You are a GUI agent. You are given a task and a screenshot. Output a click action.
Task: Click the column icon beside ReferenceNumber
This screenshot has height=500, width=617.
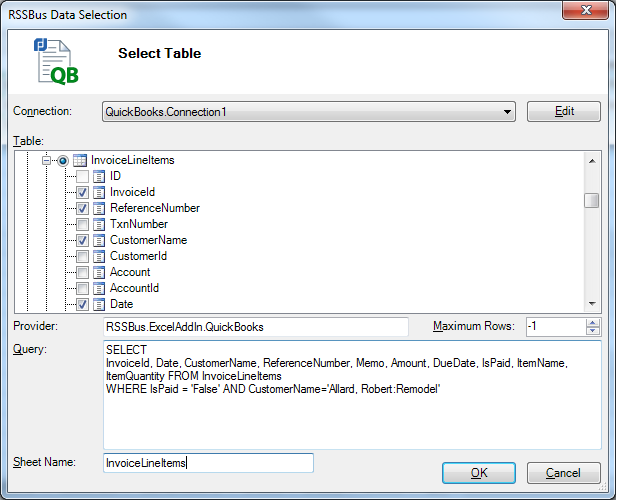coord(99,208)
